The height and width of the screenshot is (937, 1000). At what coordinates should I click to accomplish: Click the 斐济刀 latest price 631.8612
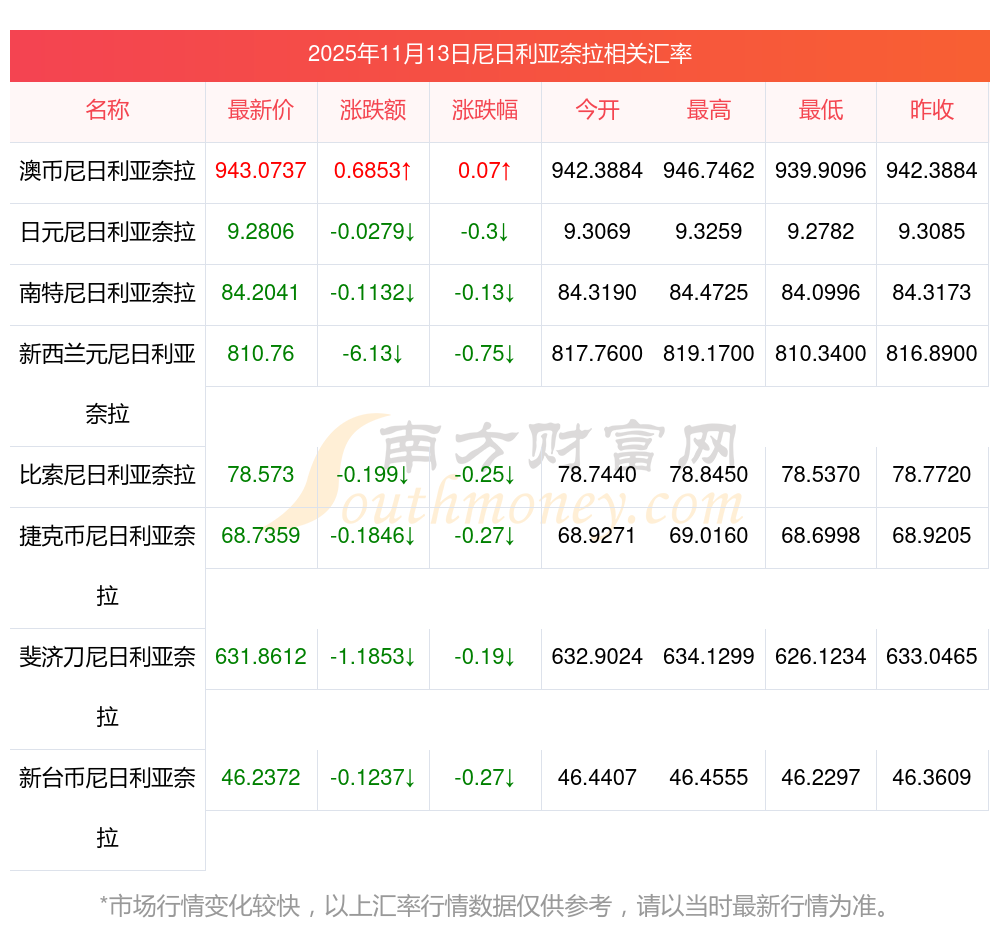[261, 657]
